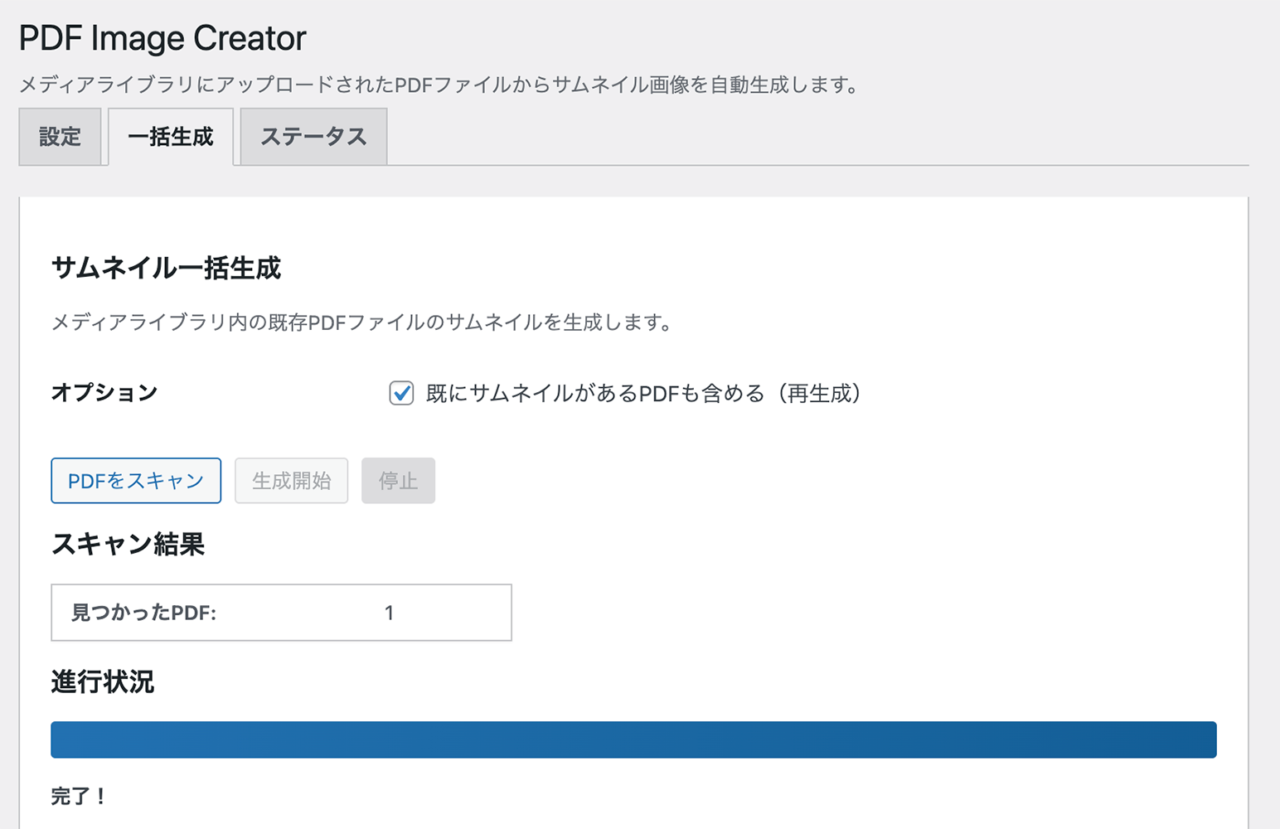1280x829 pixels.
Task: Click the PDF Image Creator page title
Action: tap(161, 38)
